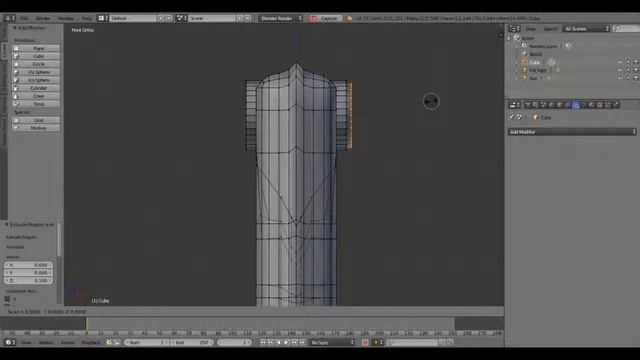The image size is (640, 360).
Task: Click the Vector Z value field
Action: tap(29, 280)
